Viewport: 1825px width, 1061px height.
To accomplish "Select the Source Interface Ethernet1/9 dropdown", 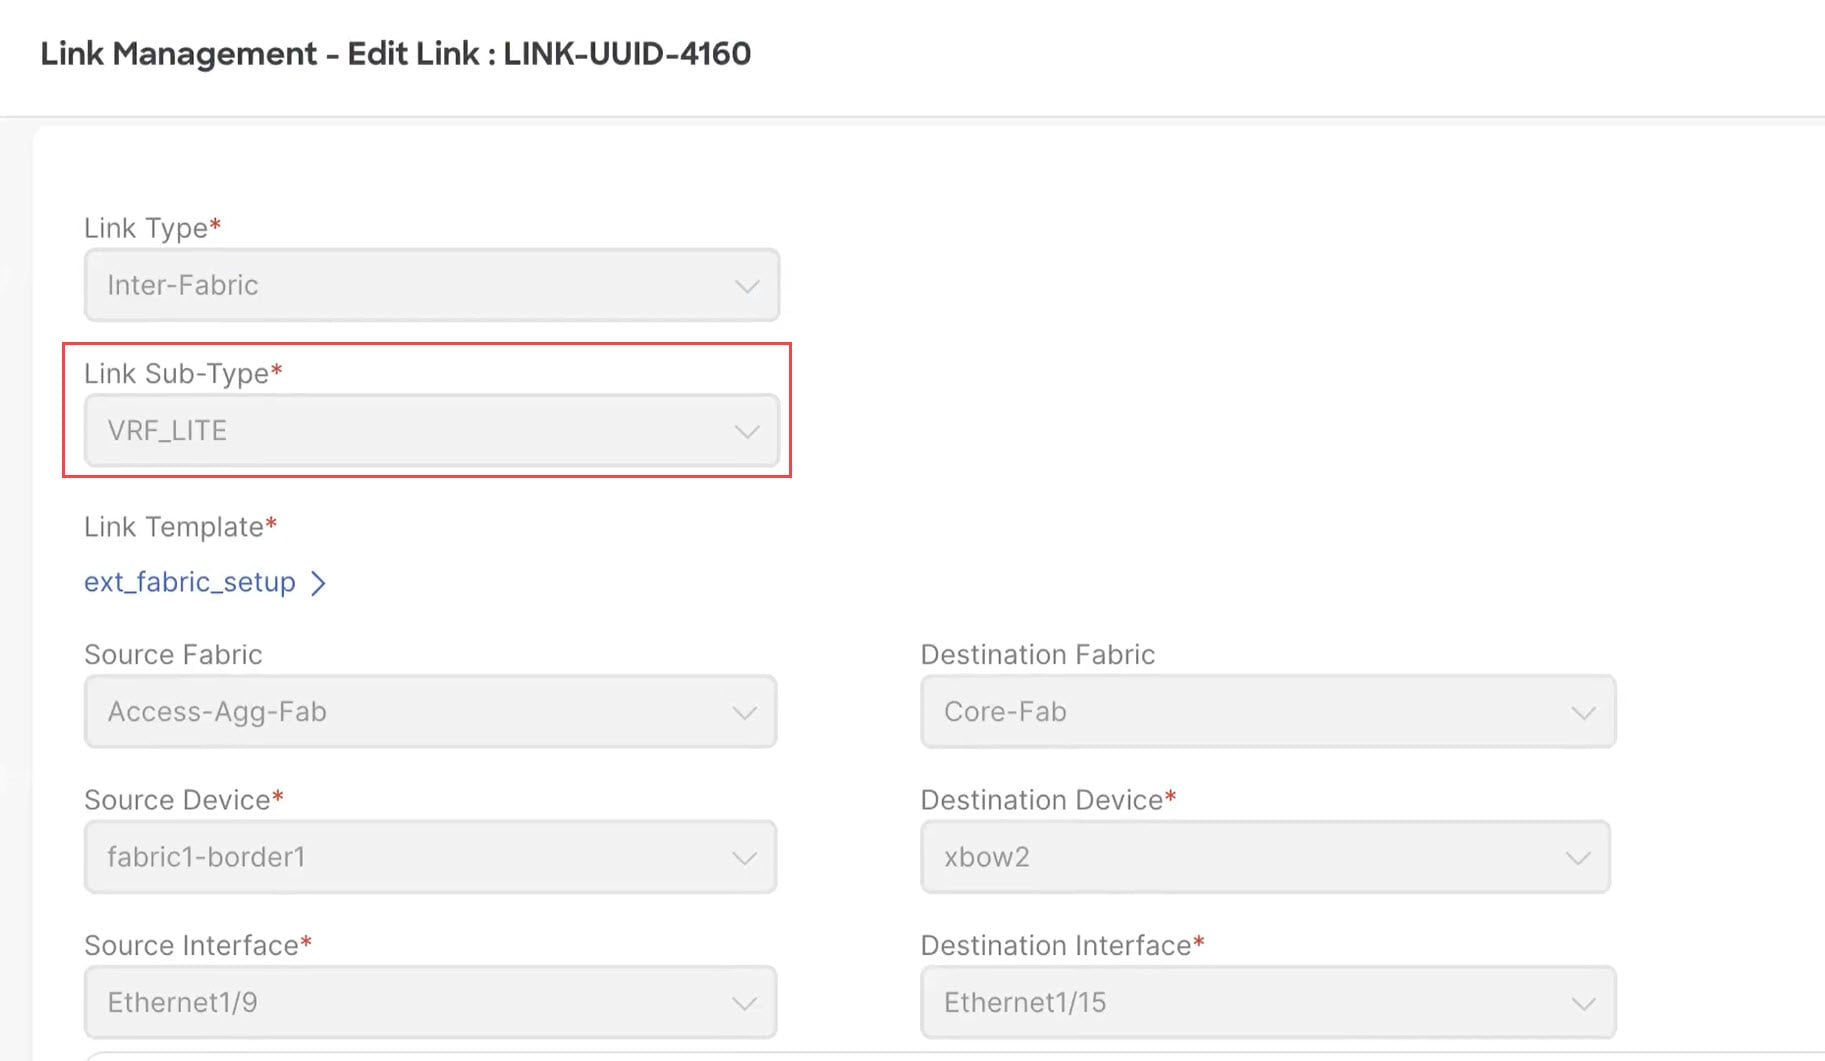I will pos(430,1002).
